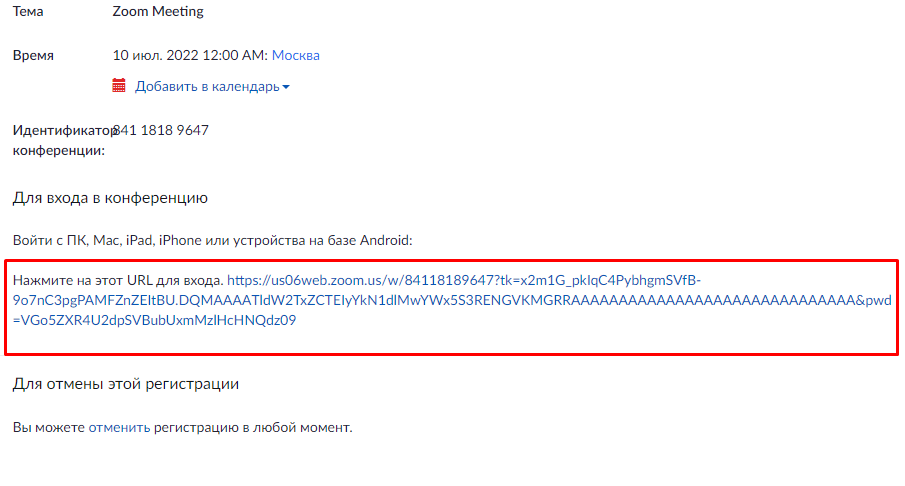Click the Тема label
The image size is (905, 486).
click(28, 12)
